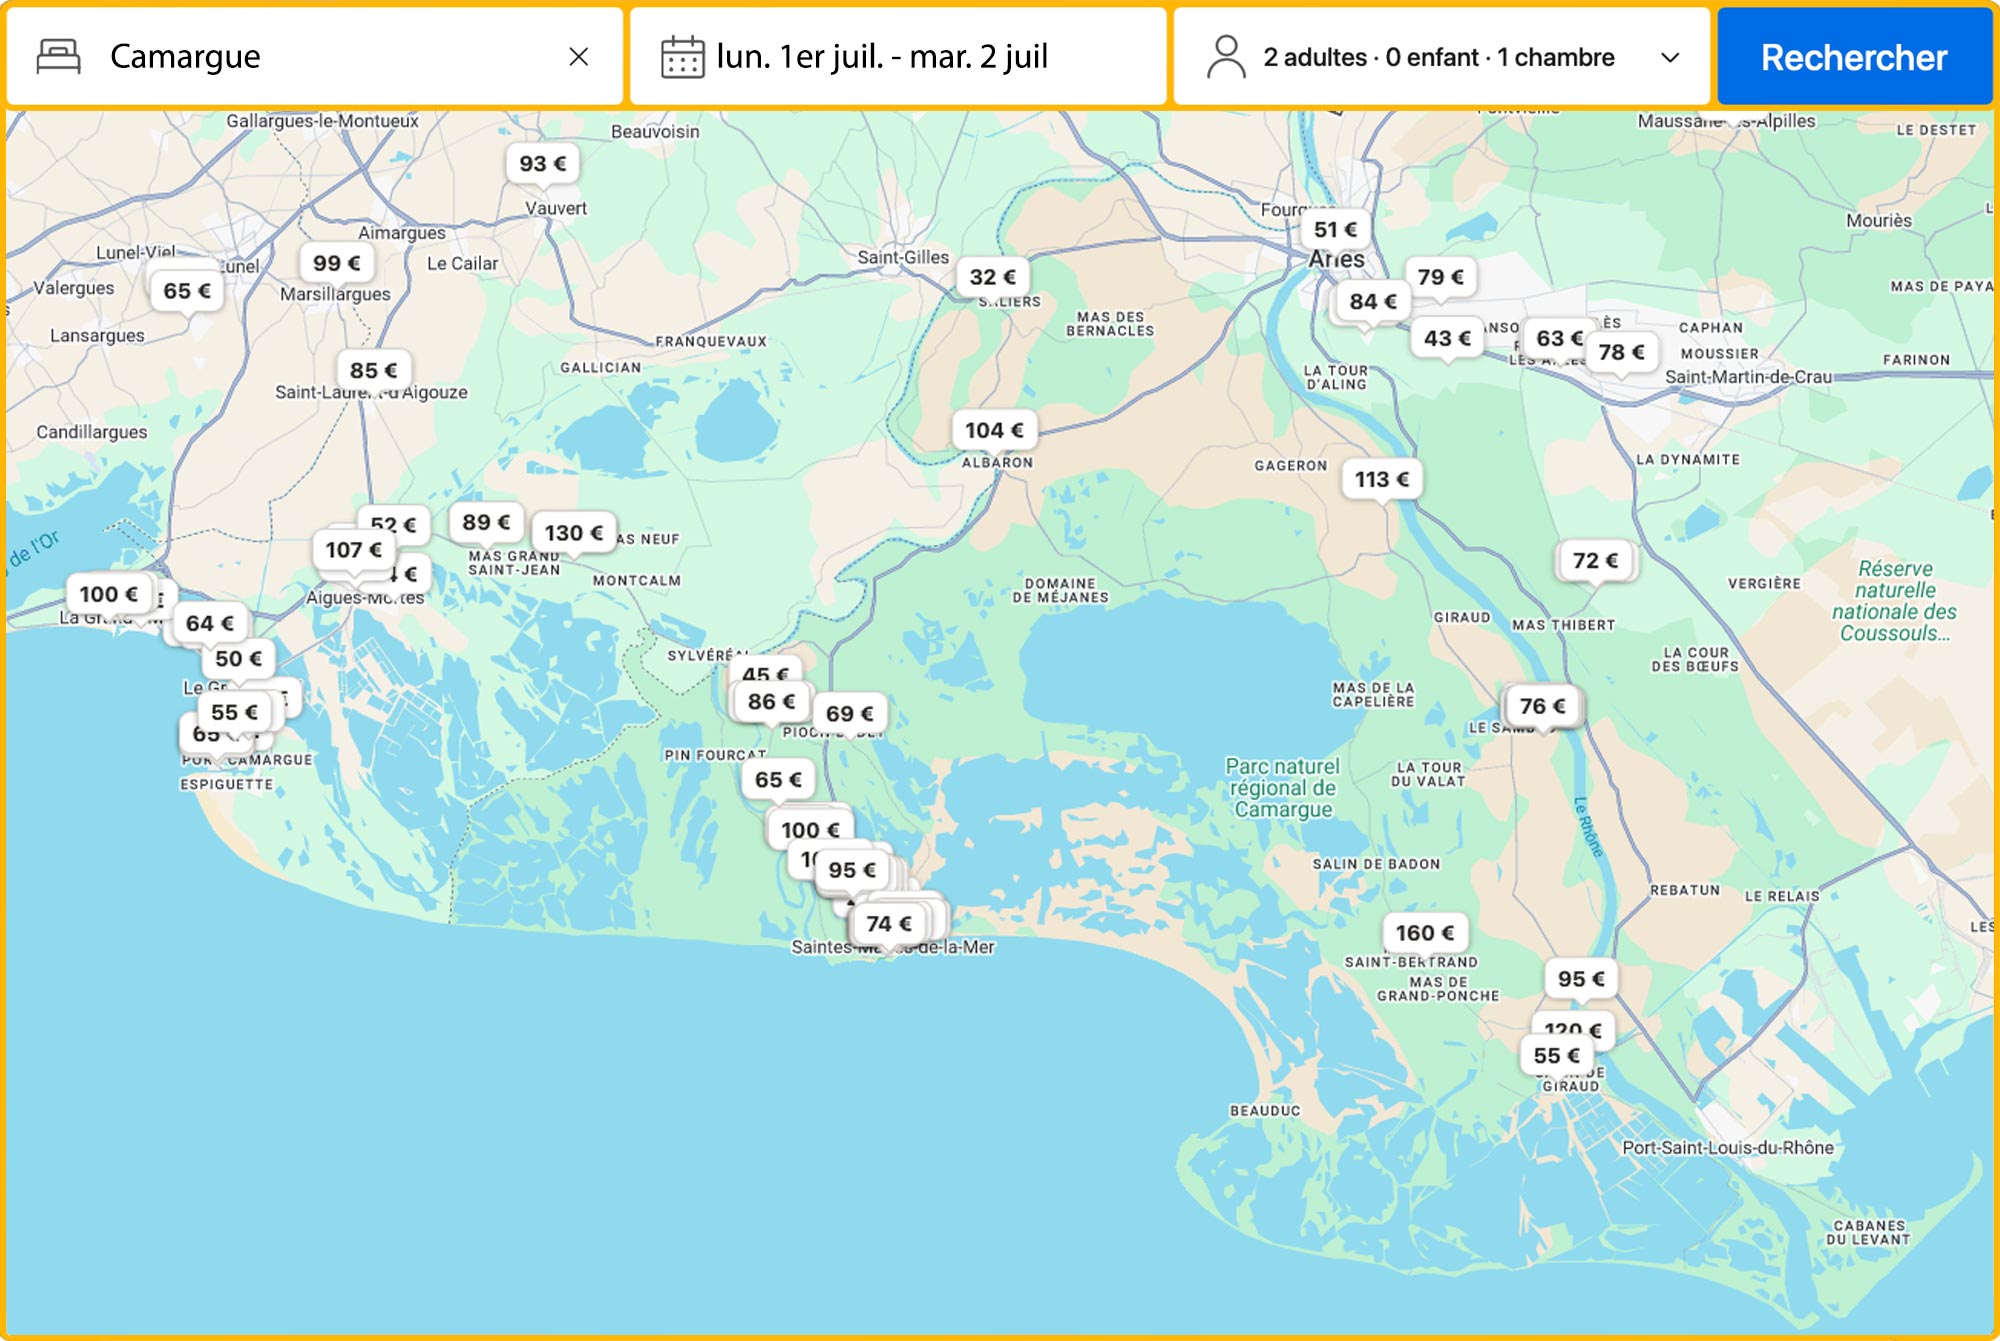Select the 104 € pin at Albaron
This screenshot has height=1341, width=2000.
coord(994,430)
